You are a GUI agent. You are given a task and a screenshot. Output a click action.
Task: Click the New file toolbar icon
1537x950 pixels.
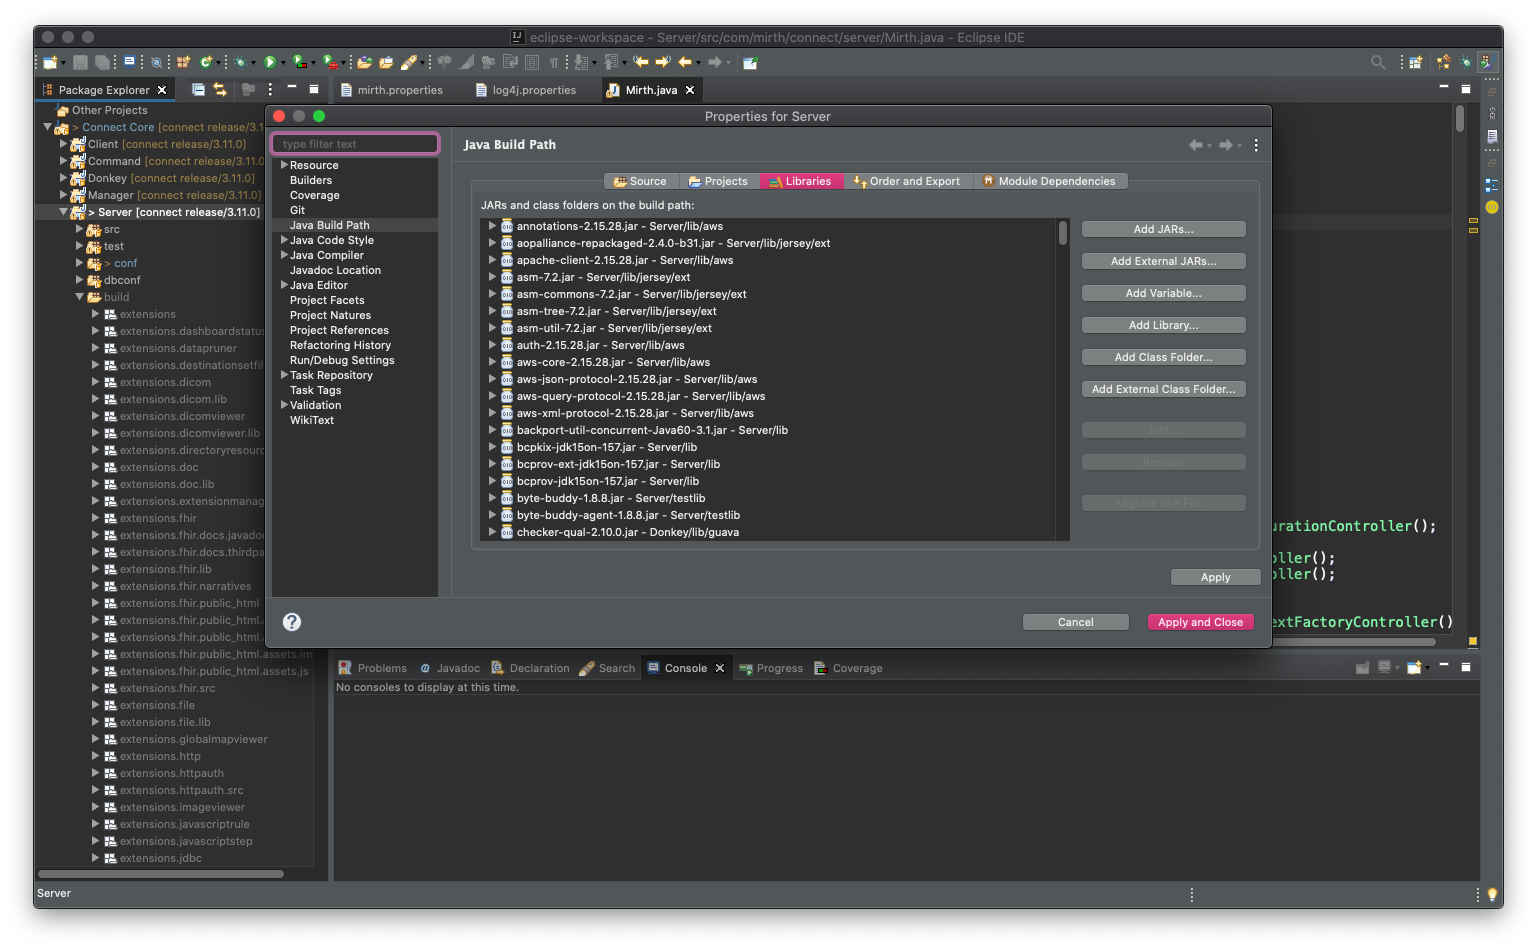click(49, 62)
